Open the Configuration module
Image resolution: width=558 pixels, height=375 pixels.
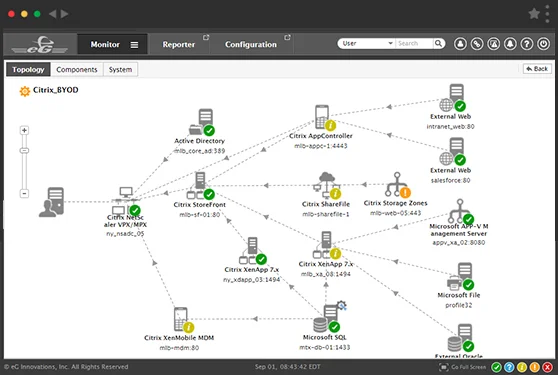(251, 44)
